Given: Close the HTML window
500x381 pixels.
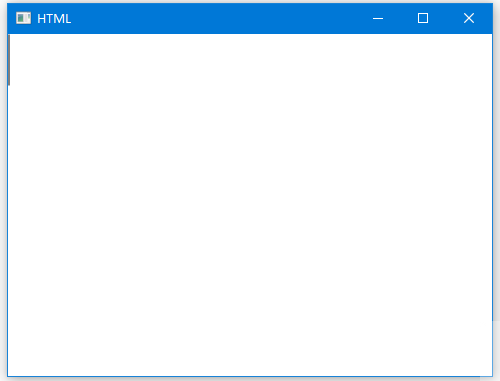Looking at the screenshot, I should (469, 18).
